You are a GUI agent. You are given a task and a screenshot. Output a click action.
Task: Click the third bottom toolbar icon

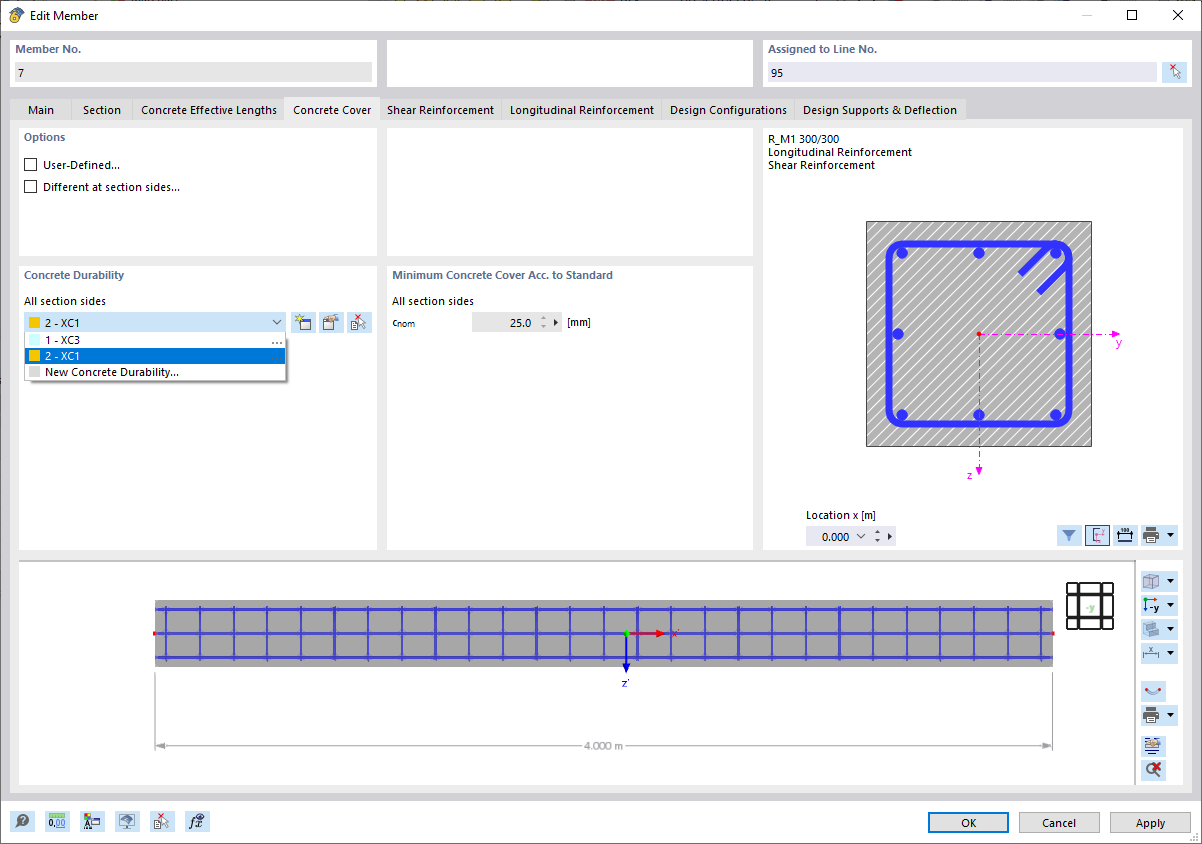[x=92, y=822]
